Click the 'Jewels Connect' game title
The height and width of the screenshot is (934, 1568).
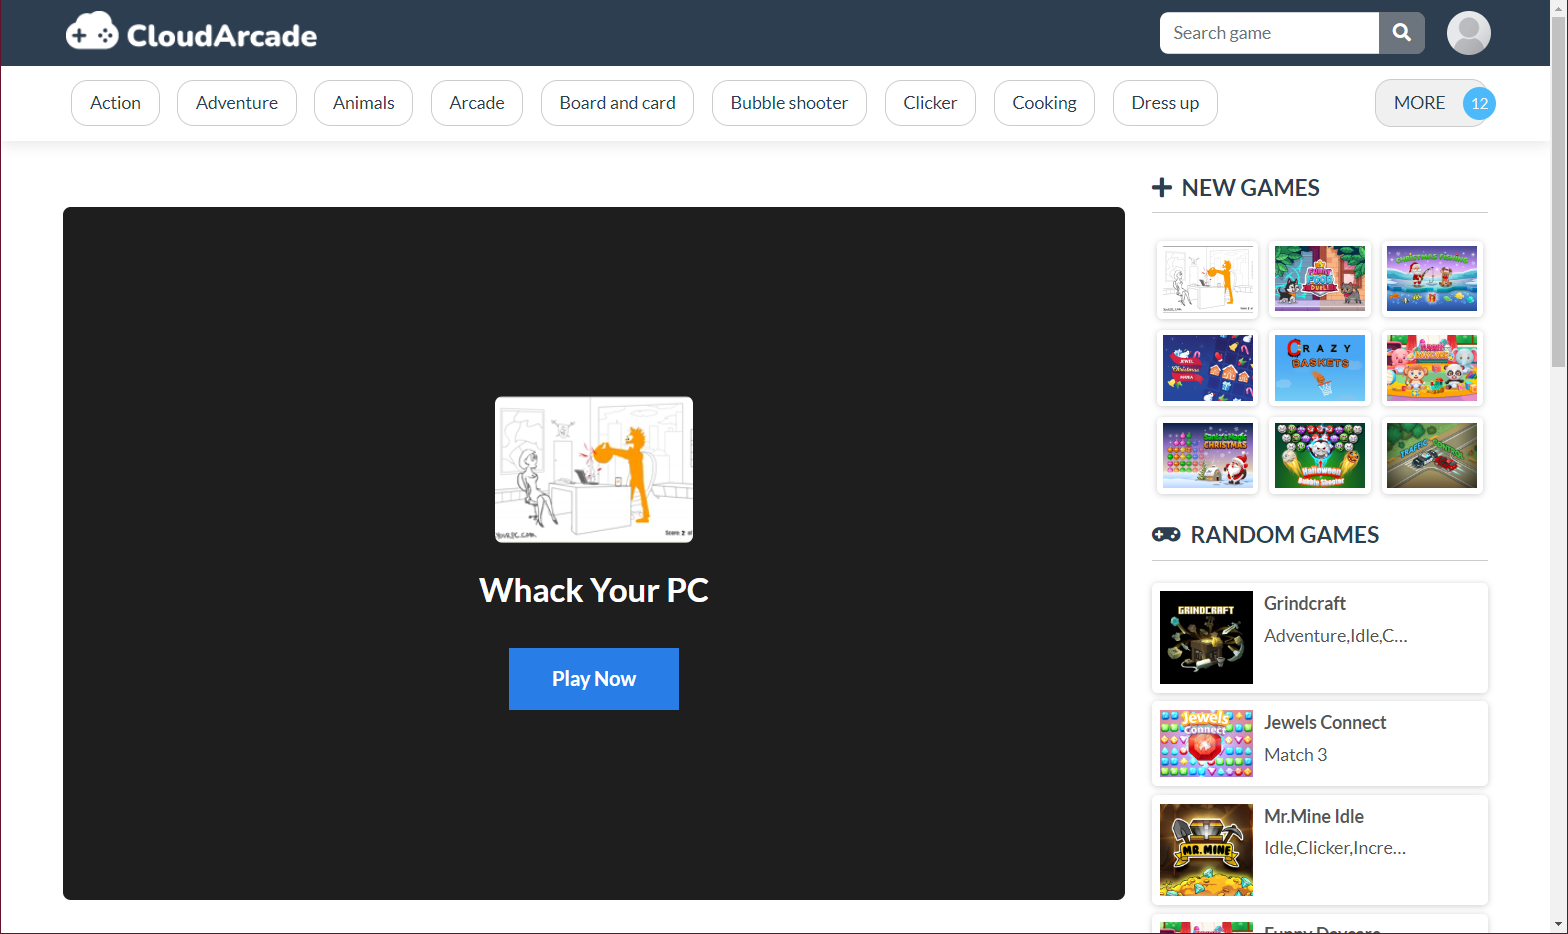[1325, 722]
